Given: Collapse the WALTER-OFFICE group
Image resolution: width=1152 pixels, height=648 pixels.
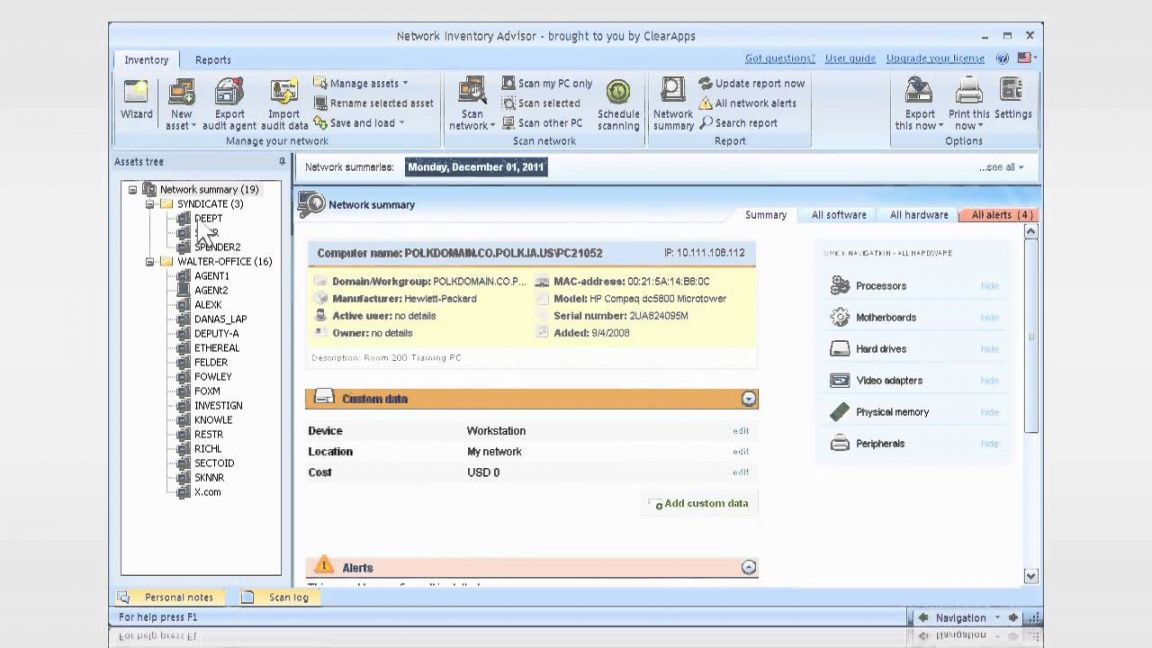Looking at the screenshot, I should (150, 262).
